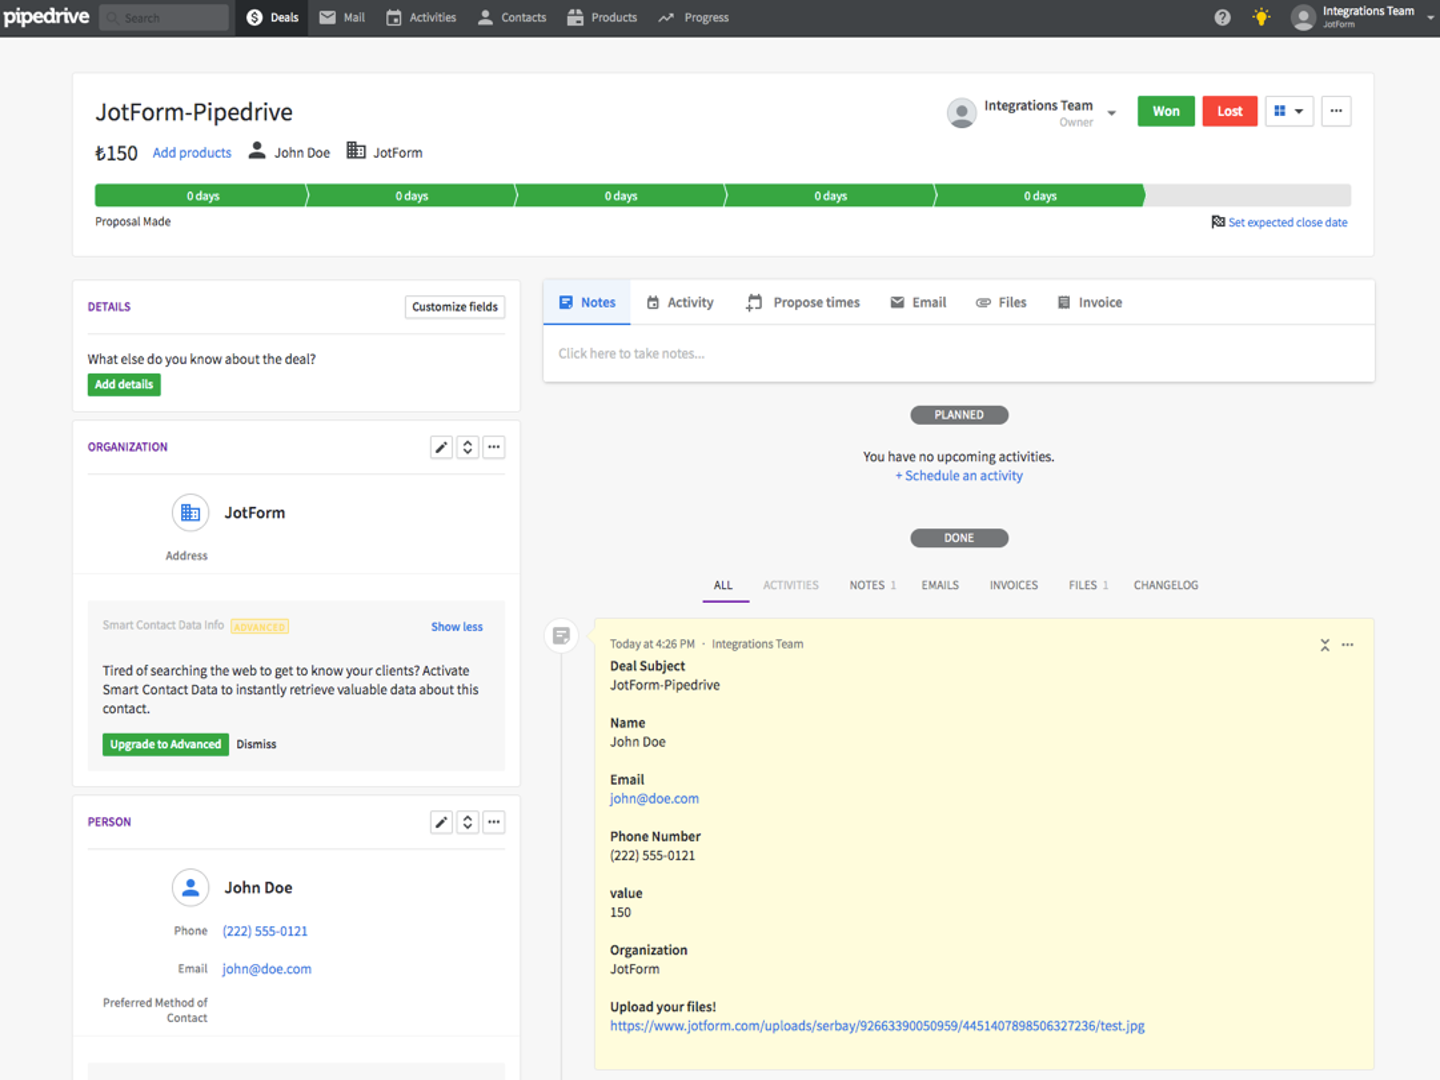Click the Add products link

[x=192, y=153]
